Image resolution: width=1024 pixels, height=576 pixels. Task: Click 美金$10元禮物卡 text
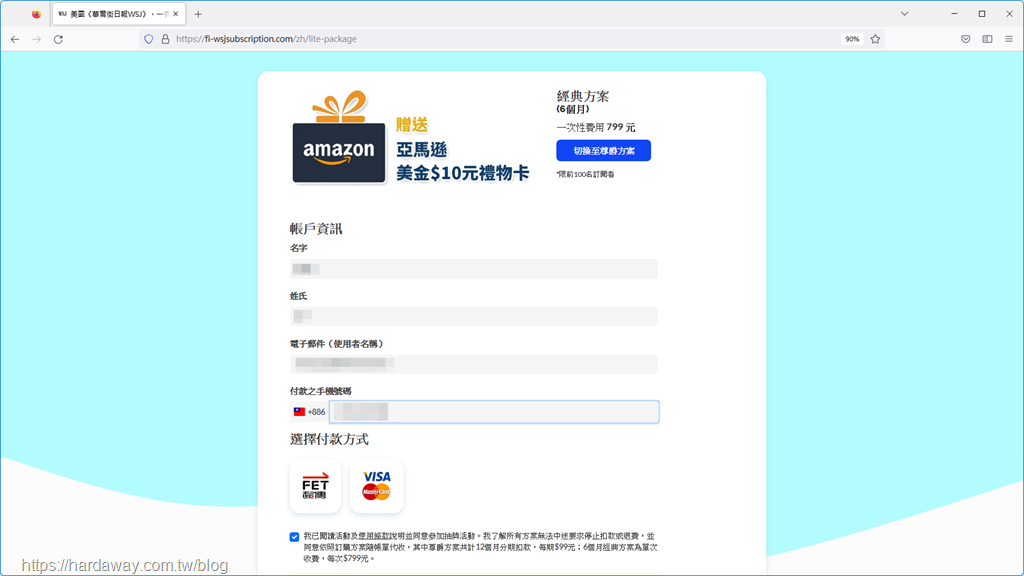(462, 173)
